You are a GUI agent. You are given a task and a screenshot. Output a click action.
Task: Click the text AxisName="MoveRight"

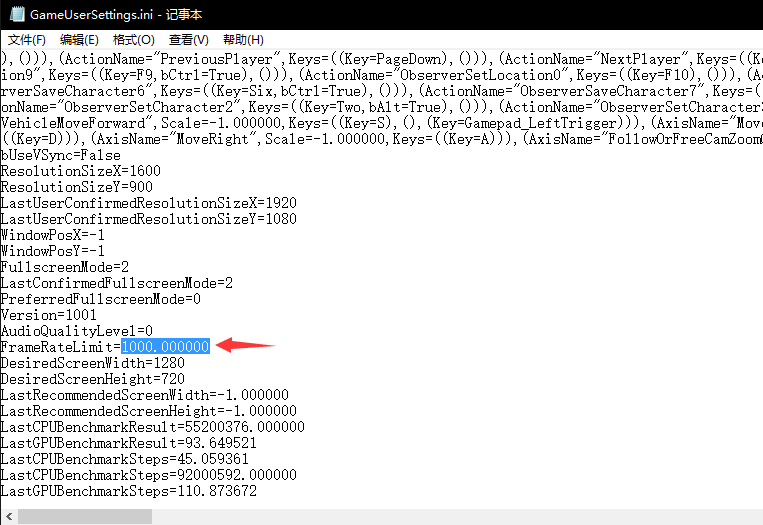click(x=177, y=139)
